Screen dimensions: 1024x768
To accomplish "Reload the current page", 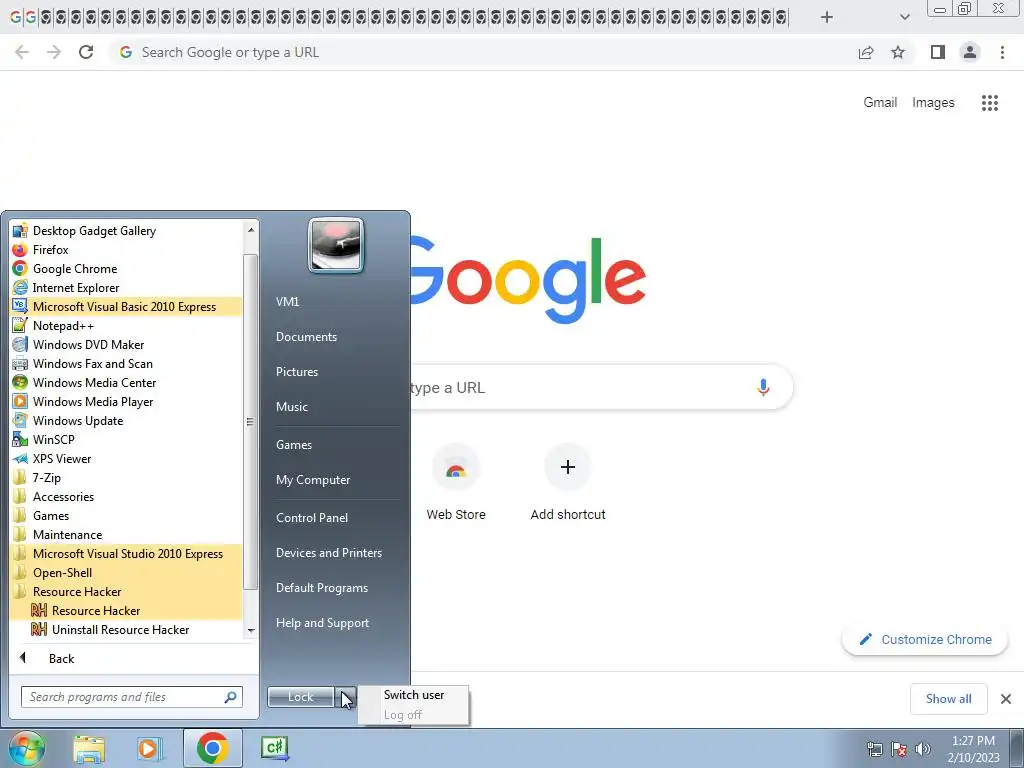I will coord(86,52).
